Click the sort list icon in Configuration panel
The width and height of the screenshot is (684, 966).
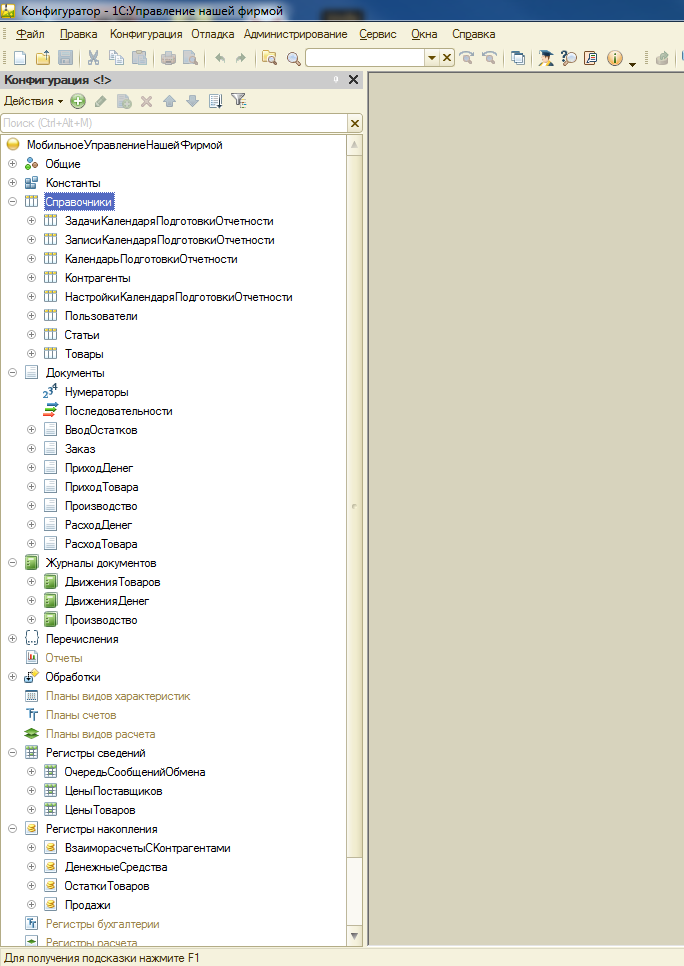point(216,101)
